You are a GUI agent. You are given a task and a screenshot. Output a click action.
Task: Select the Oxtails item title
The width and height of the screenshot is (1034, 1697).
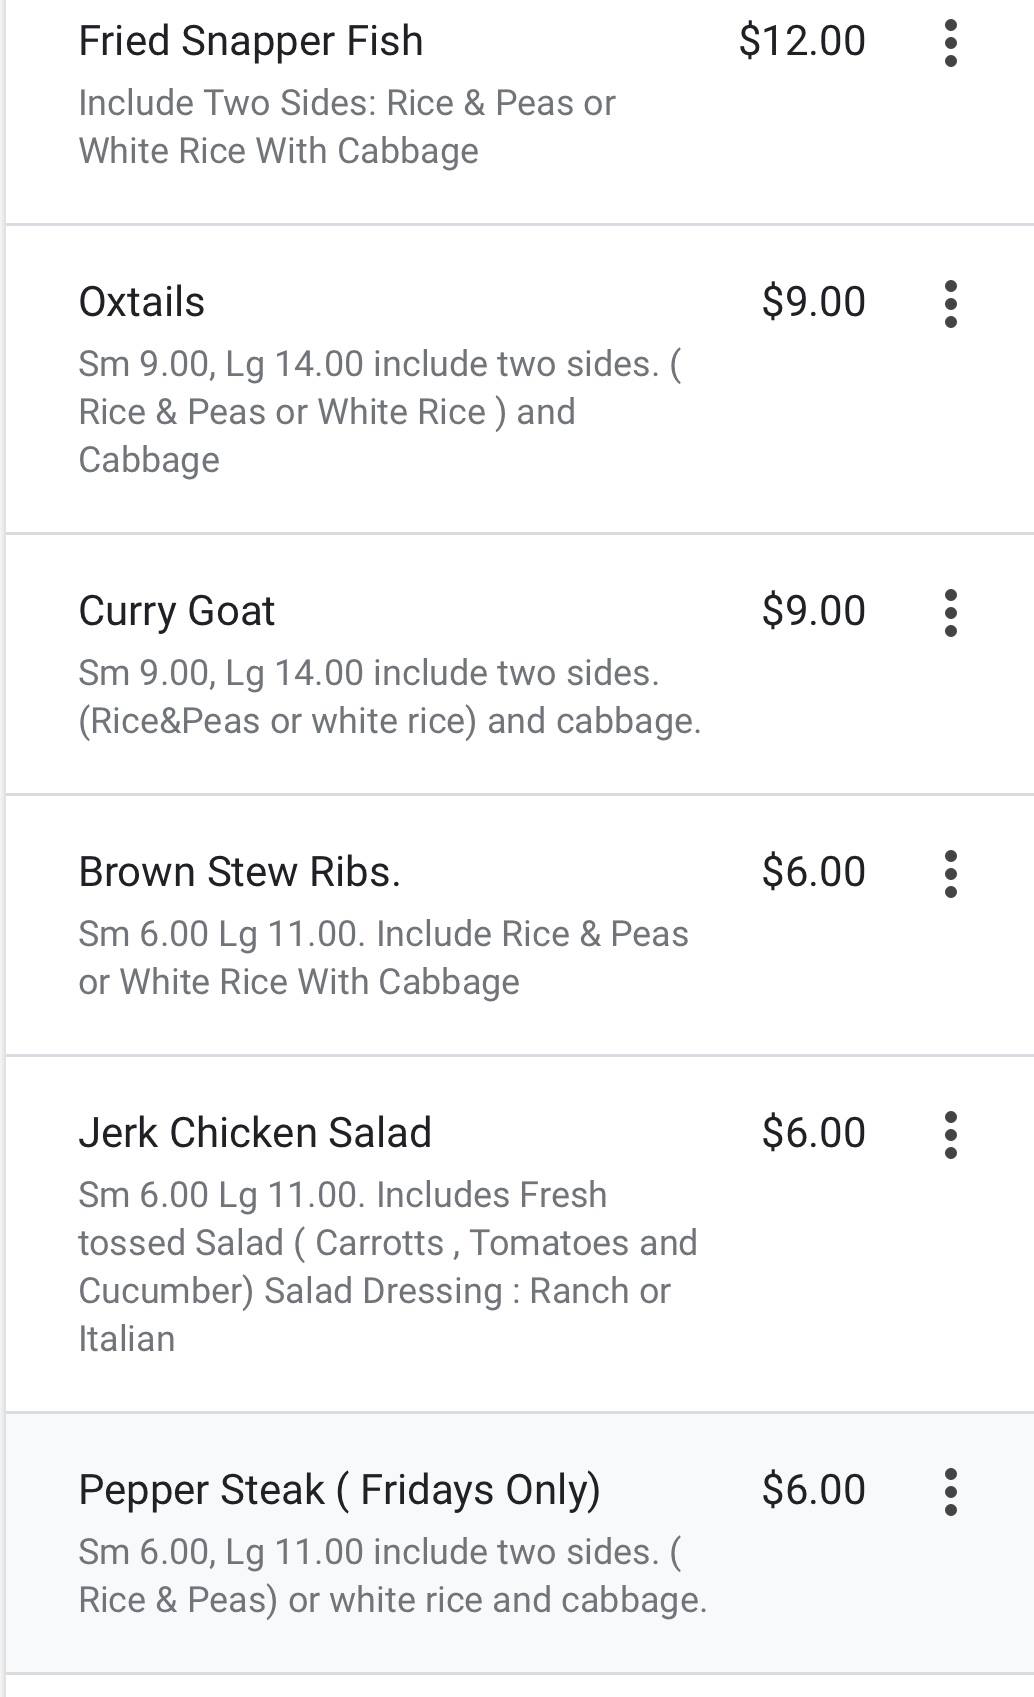[142, 302]
